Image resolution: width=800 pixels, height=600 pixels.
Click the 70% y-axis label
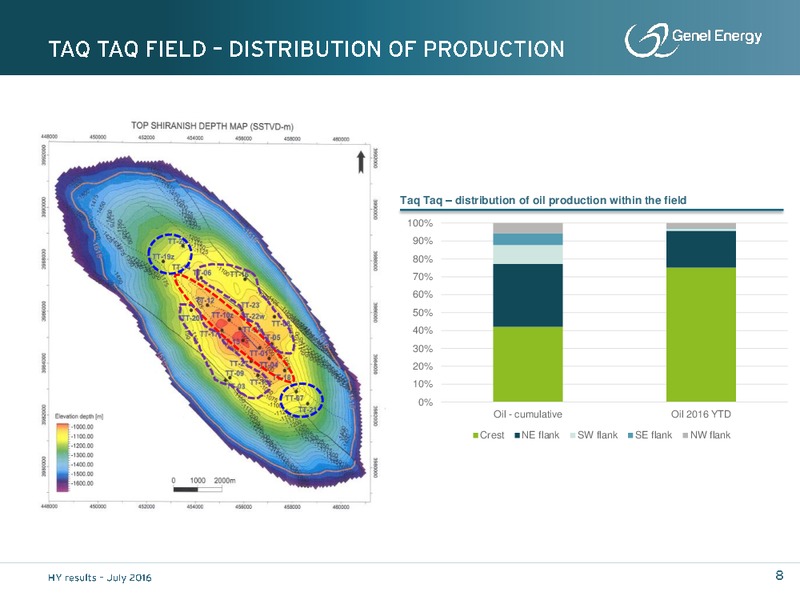422,277
